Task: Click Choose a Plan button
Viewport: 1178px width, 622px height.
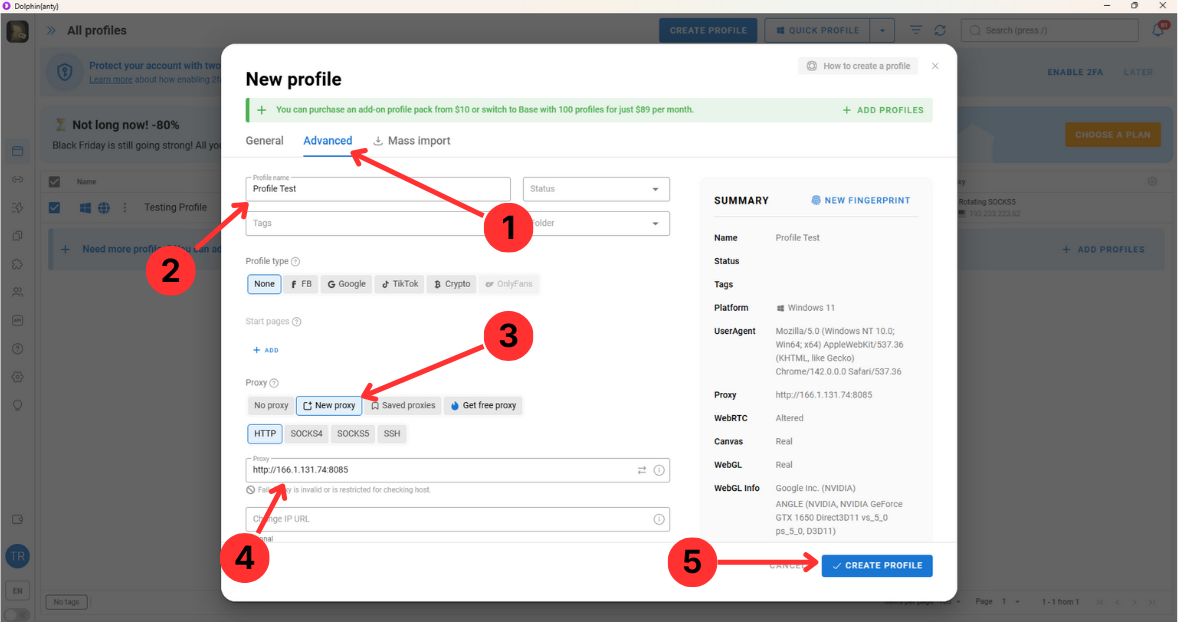Action: (x=1113, y=135)
